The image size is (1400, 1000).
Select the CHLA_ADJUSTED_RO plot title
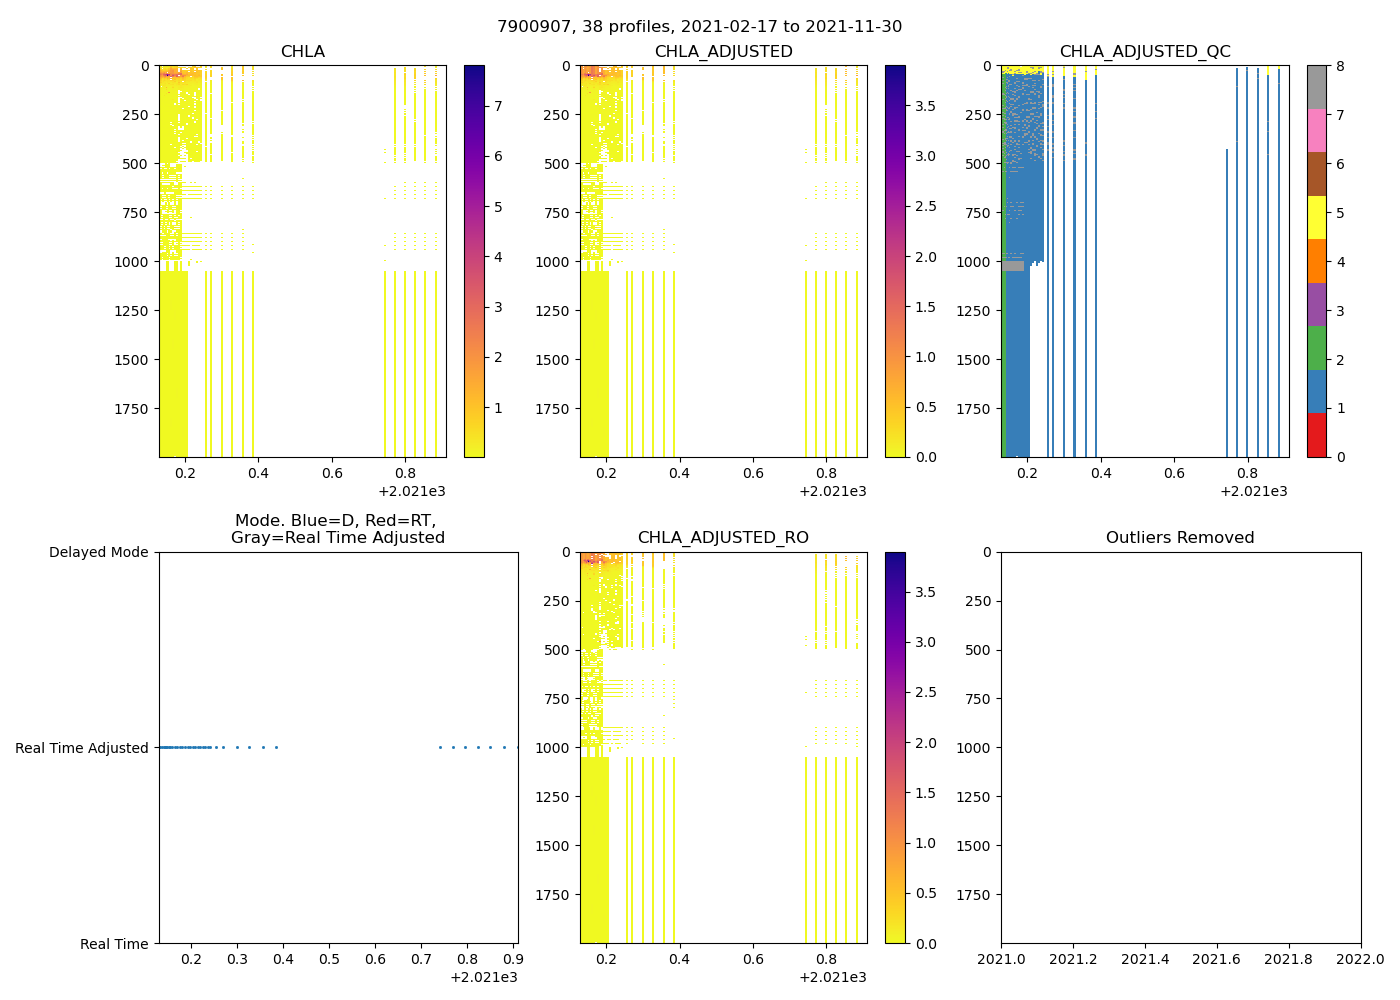(x=723, y=538)
